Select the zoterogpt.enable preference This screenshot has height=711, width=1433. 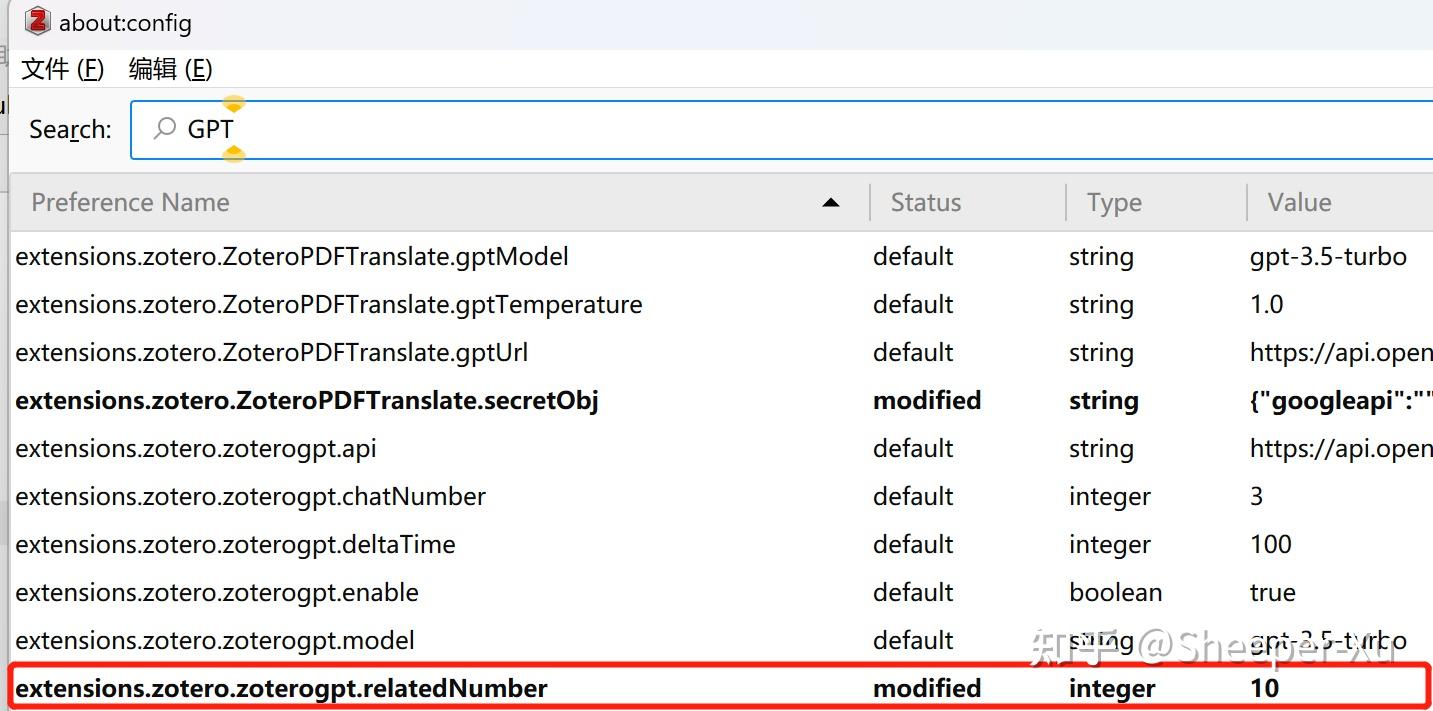pyautogui.click(x=217, y=593)
